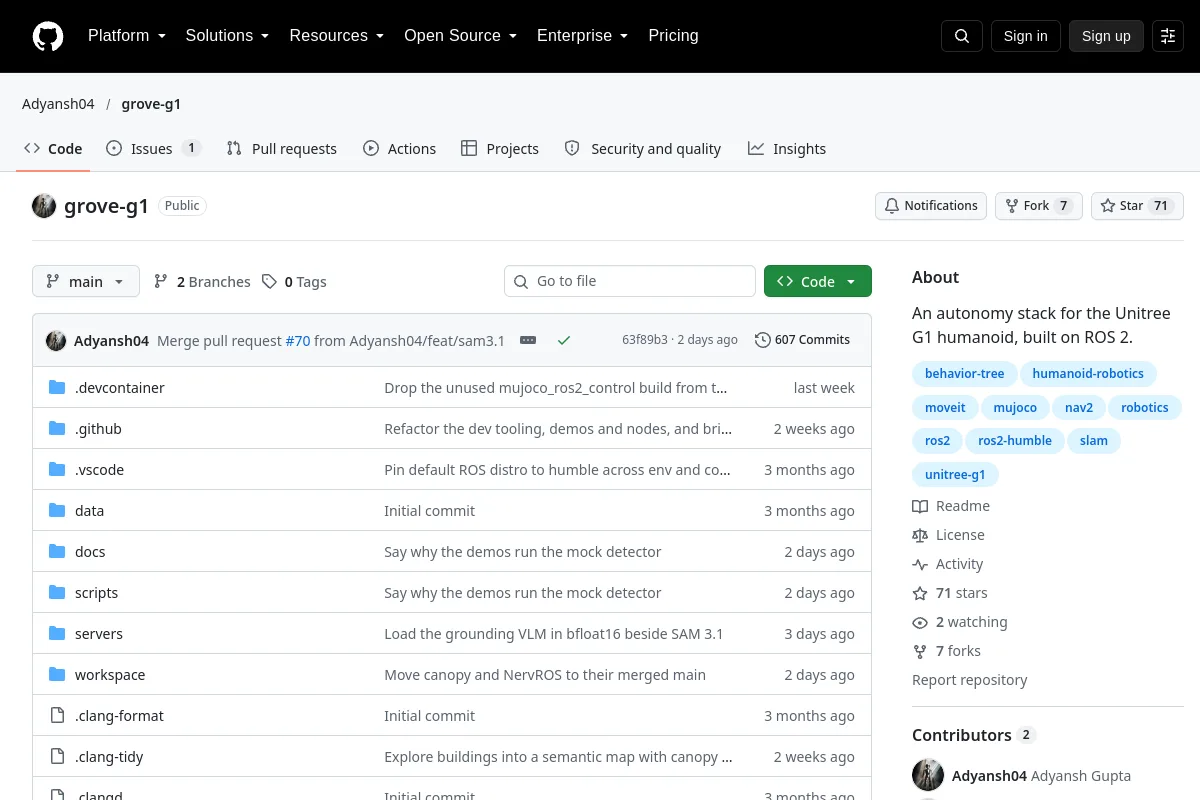Click the scripts folder icon

57,593
